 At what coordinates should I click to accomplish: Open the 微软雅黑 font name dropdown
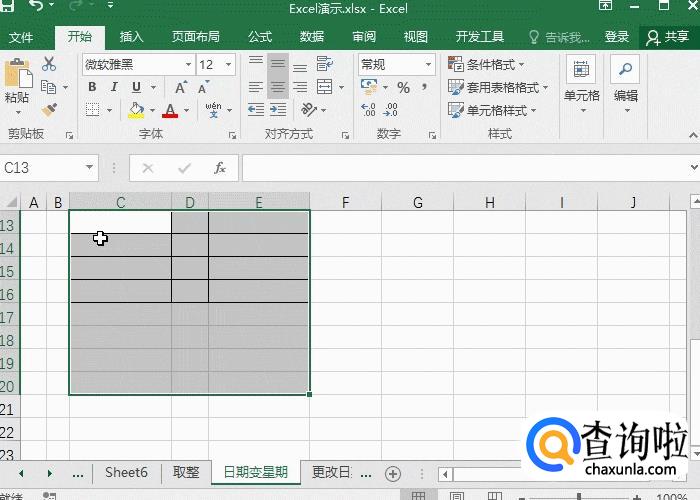click(188, 65)
